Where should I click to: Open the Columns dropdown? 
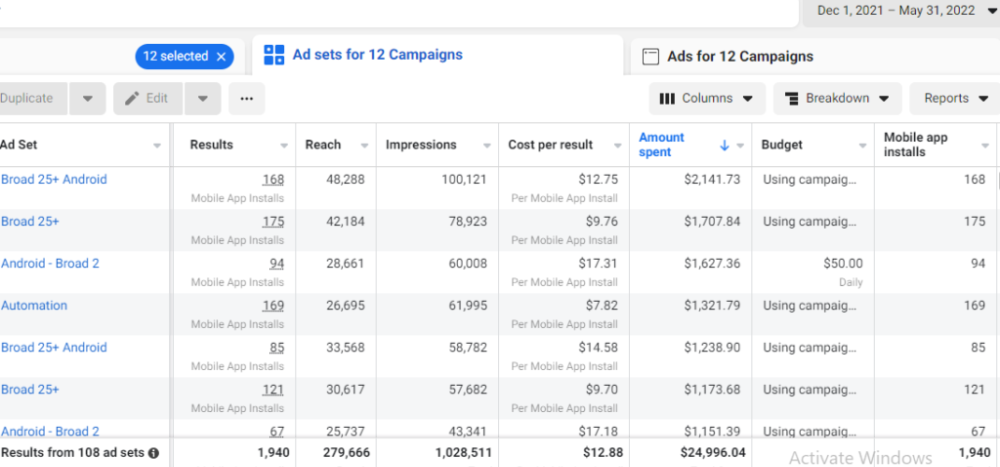[707, 98]
